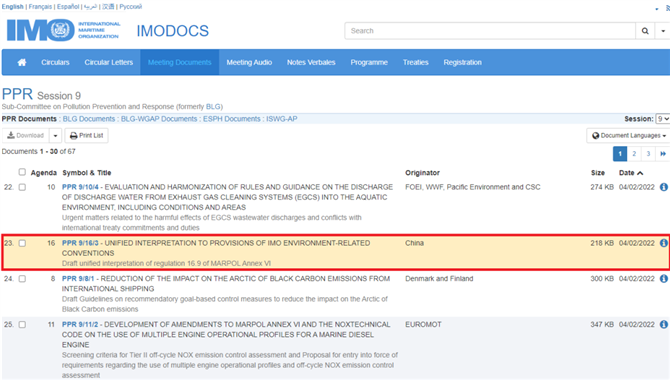670x380 pixels.
Task: Expand the search options dropdown arrow
Action: click(663, 31)
